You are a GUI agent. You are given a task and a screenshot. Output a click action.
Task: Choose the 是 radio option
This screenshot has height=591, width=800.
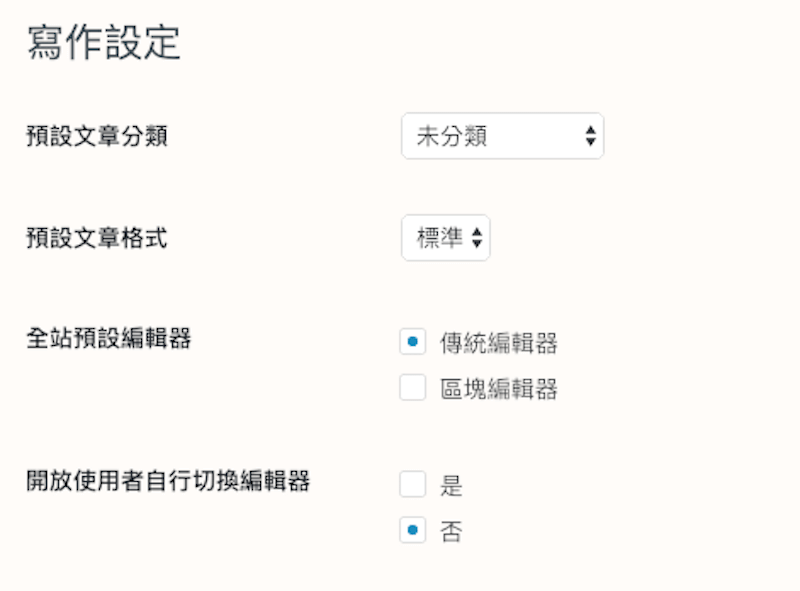(x=413, y=485)
